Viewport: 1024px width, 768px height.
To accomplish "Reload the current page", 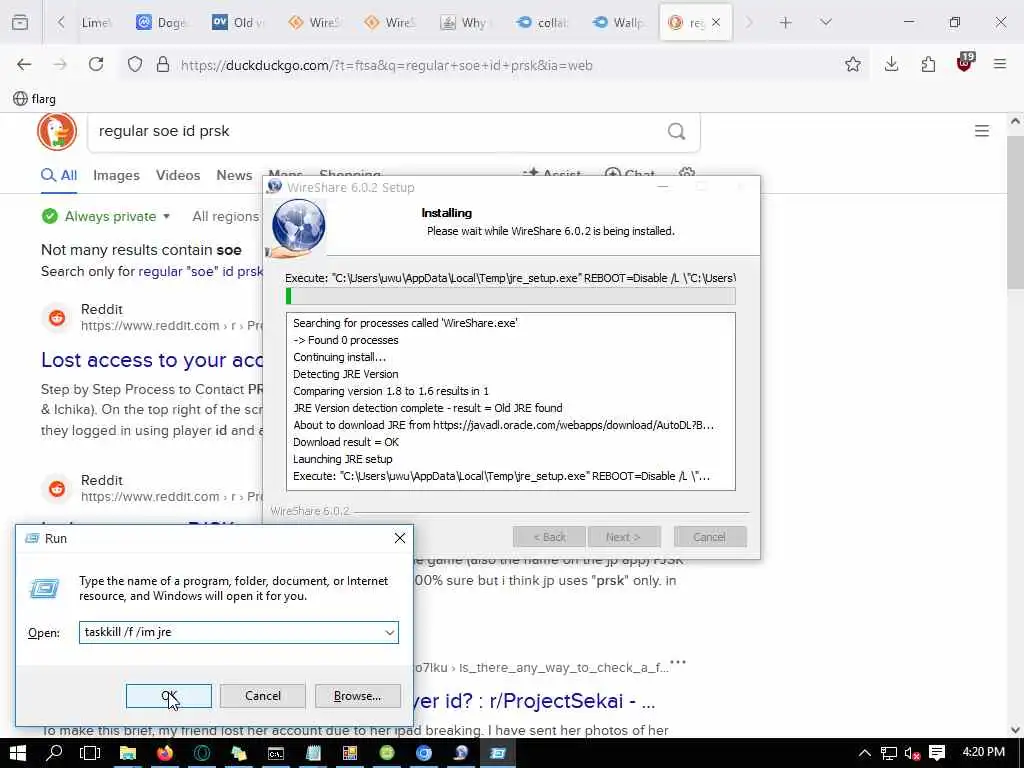I will tap(96, 64).
